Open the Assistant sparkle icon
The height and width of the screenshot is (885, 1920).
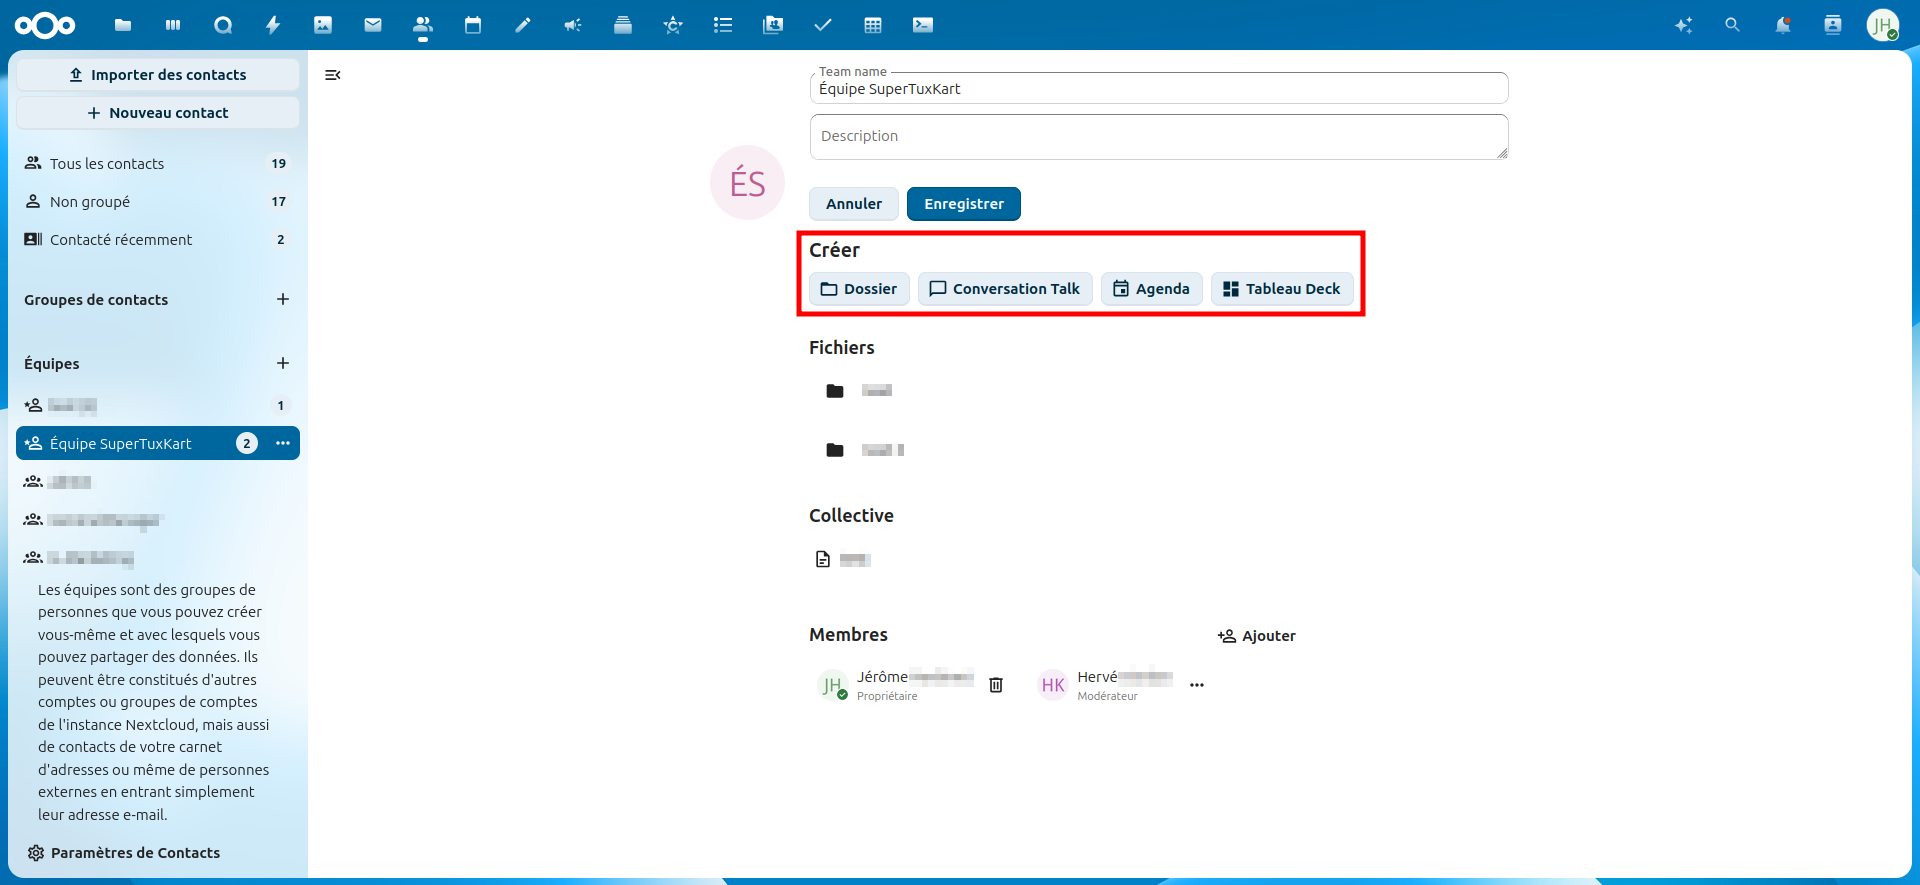tap(1683, 25)
